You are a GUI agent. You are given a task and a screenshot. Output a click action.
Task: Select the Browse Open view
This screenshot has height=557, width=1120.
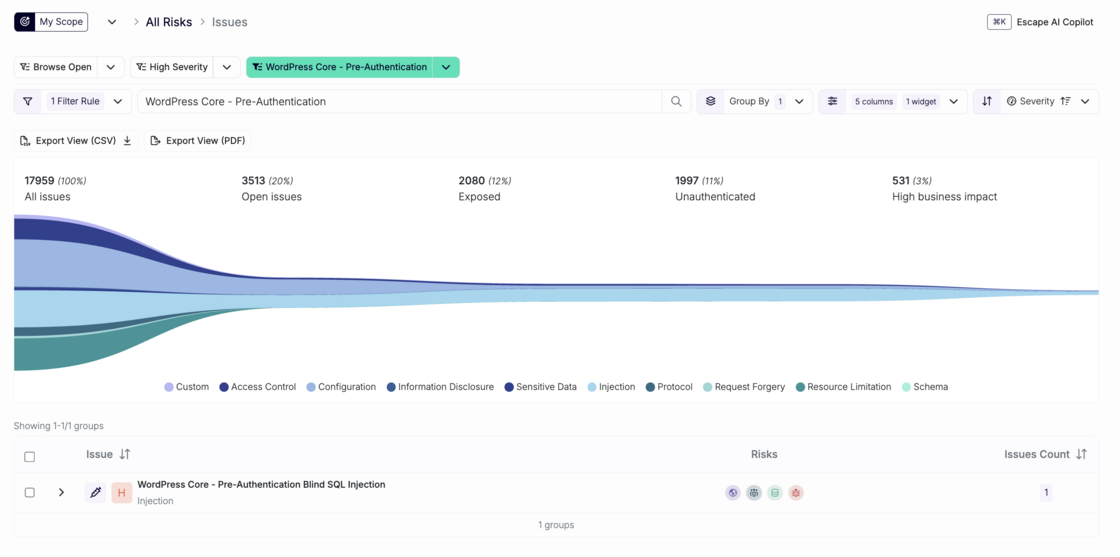coord(56,67)
